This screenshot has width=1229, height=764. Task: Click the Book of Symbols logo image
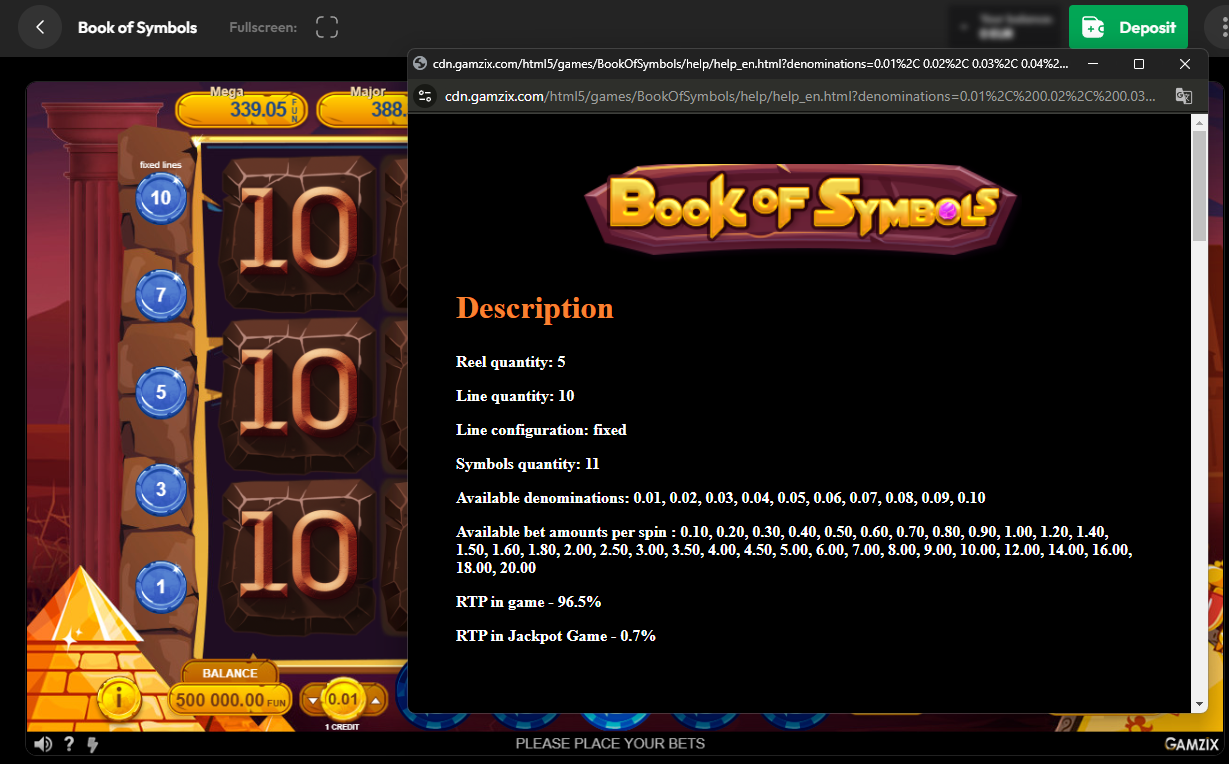point(800,208)
